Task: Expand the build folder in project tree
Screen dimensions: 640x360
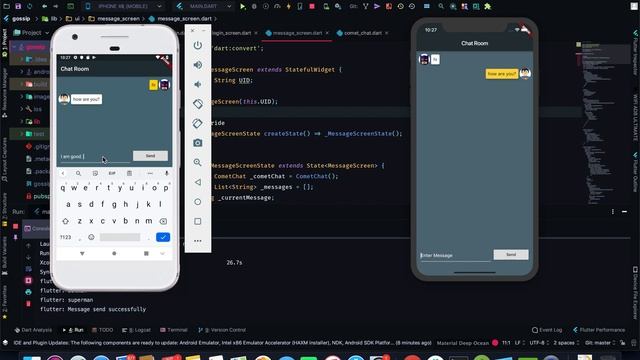Action: pos(22,84)
